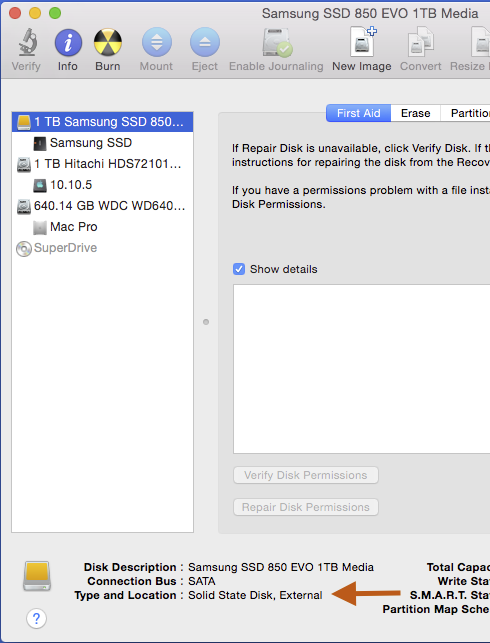
Task: Select 640.14 GB WDC WD640 disk
Action: pyautogui.click(x=103, y=206)
